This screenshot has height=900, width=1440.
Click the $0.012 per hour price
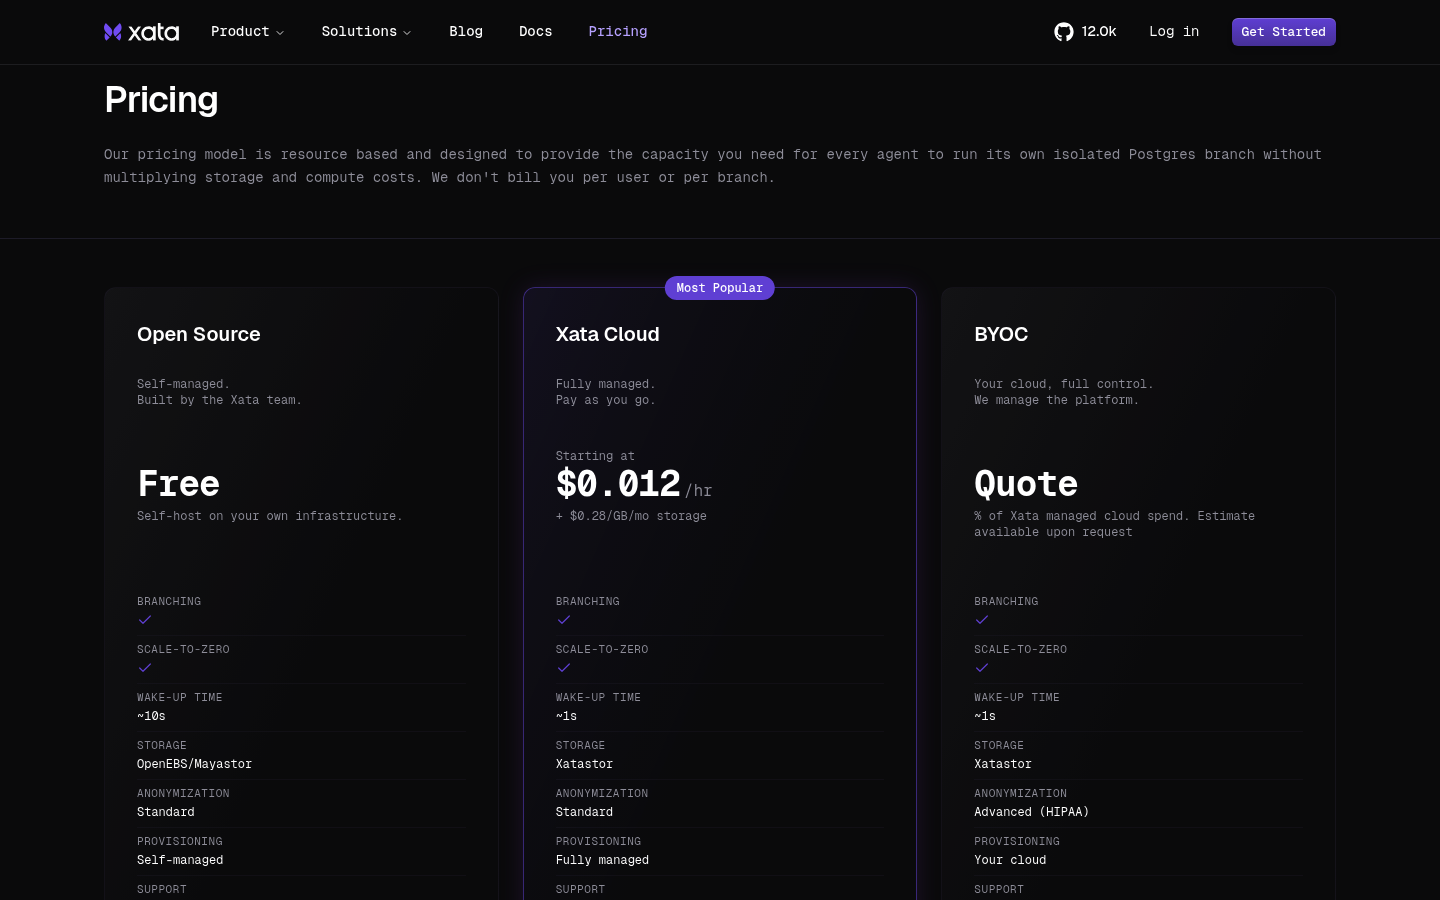634,484
